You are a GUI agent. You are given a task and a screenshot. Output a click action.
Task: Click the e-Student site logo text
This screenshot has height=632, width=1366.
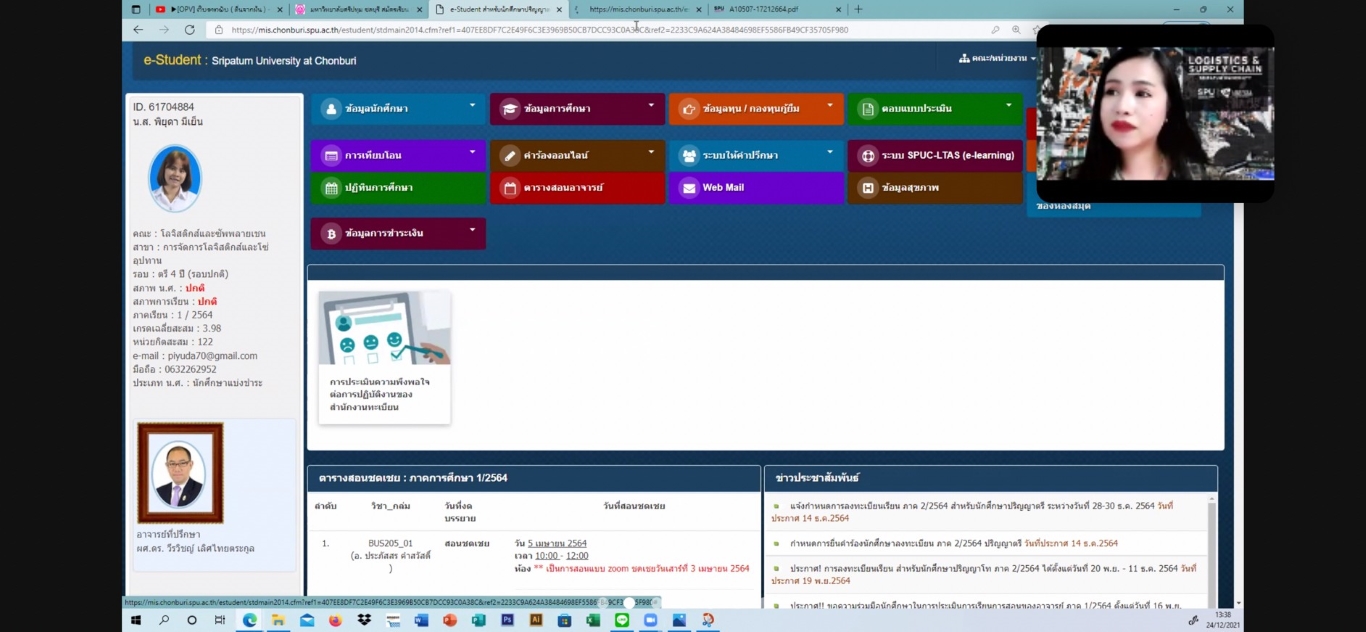(250, 60)
